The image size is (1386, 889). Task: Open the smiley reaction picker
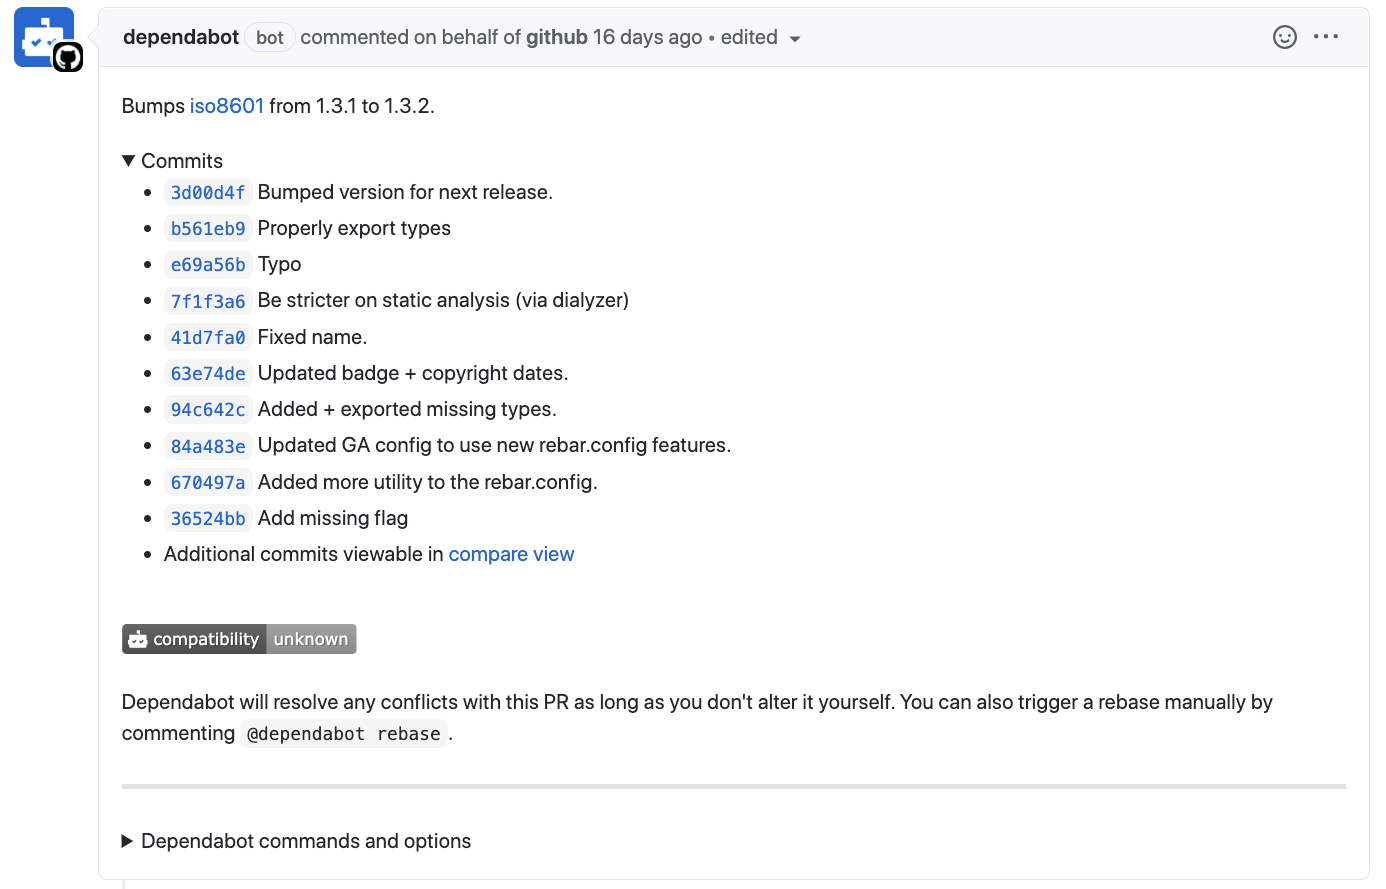[x=1284, y=37]
